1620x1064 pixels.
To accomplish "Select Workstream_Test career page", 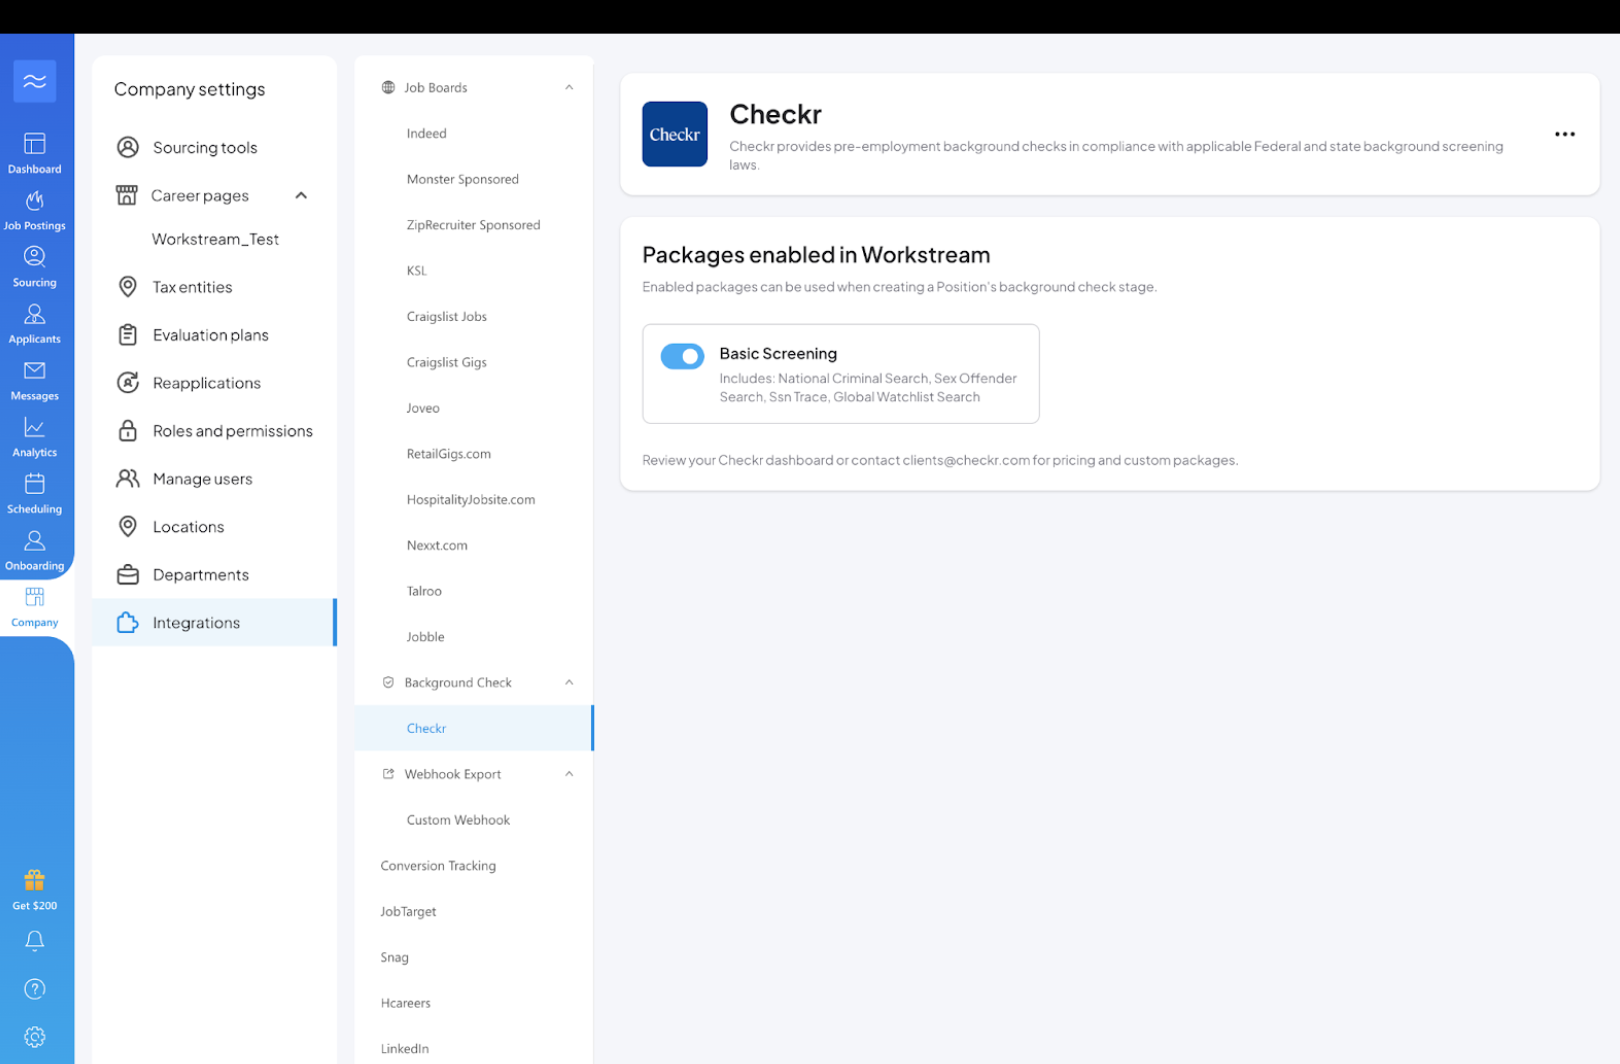I will click(215, 239).
